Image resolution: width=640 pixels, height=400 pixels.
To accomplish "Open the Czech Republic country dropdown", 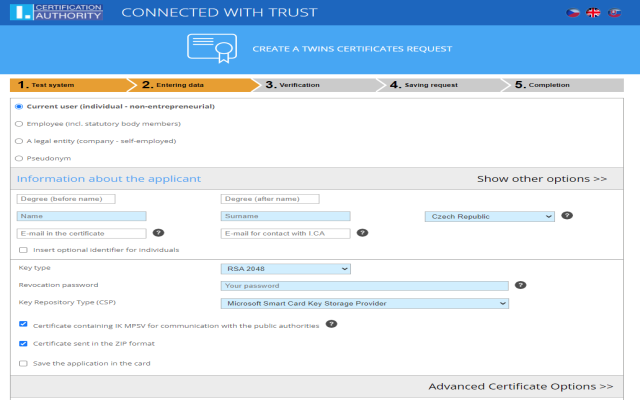I will pyautogui.click(x=489, y=216).
